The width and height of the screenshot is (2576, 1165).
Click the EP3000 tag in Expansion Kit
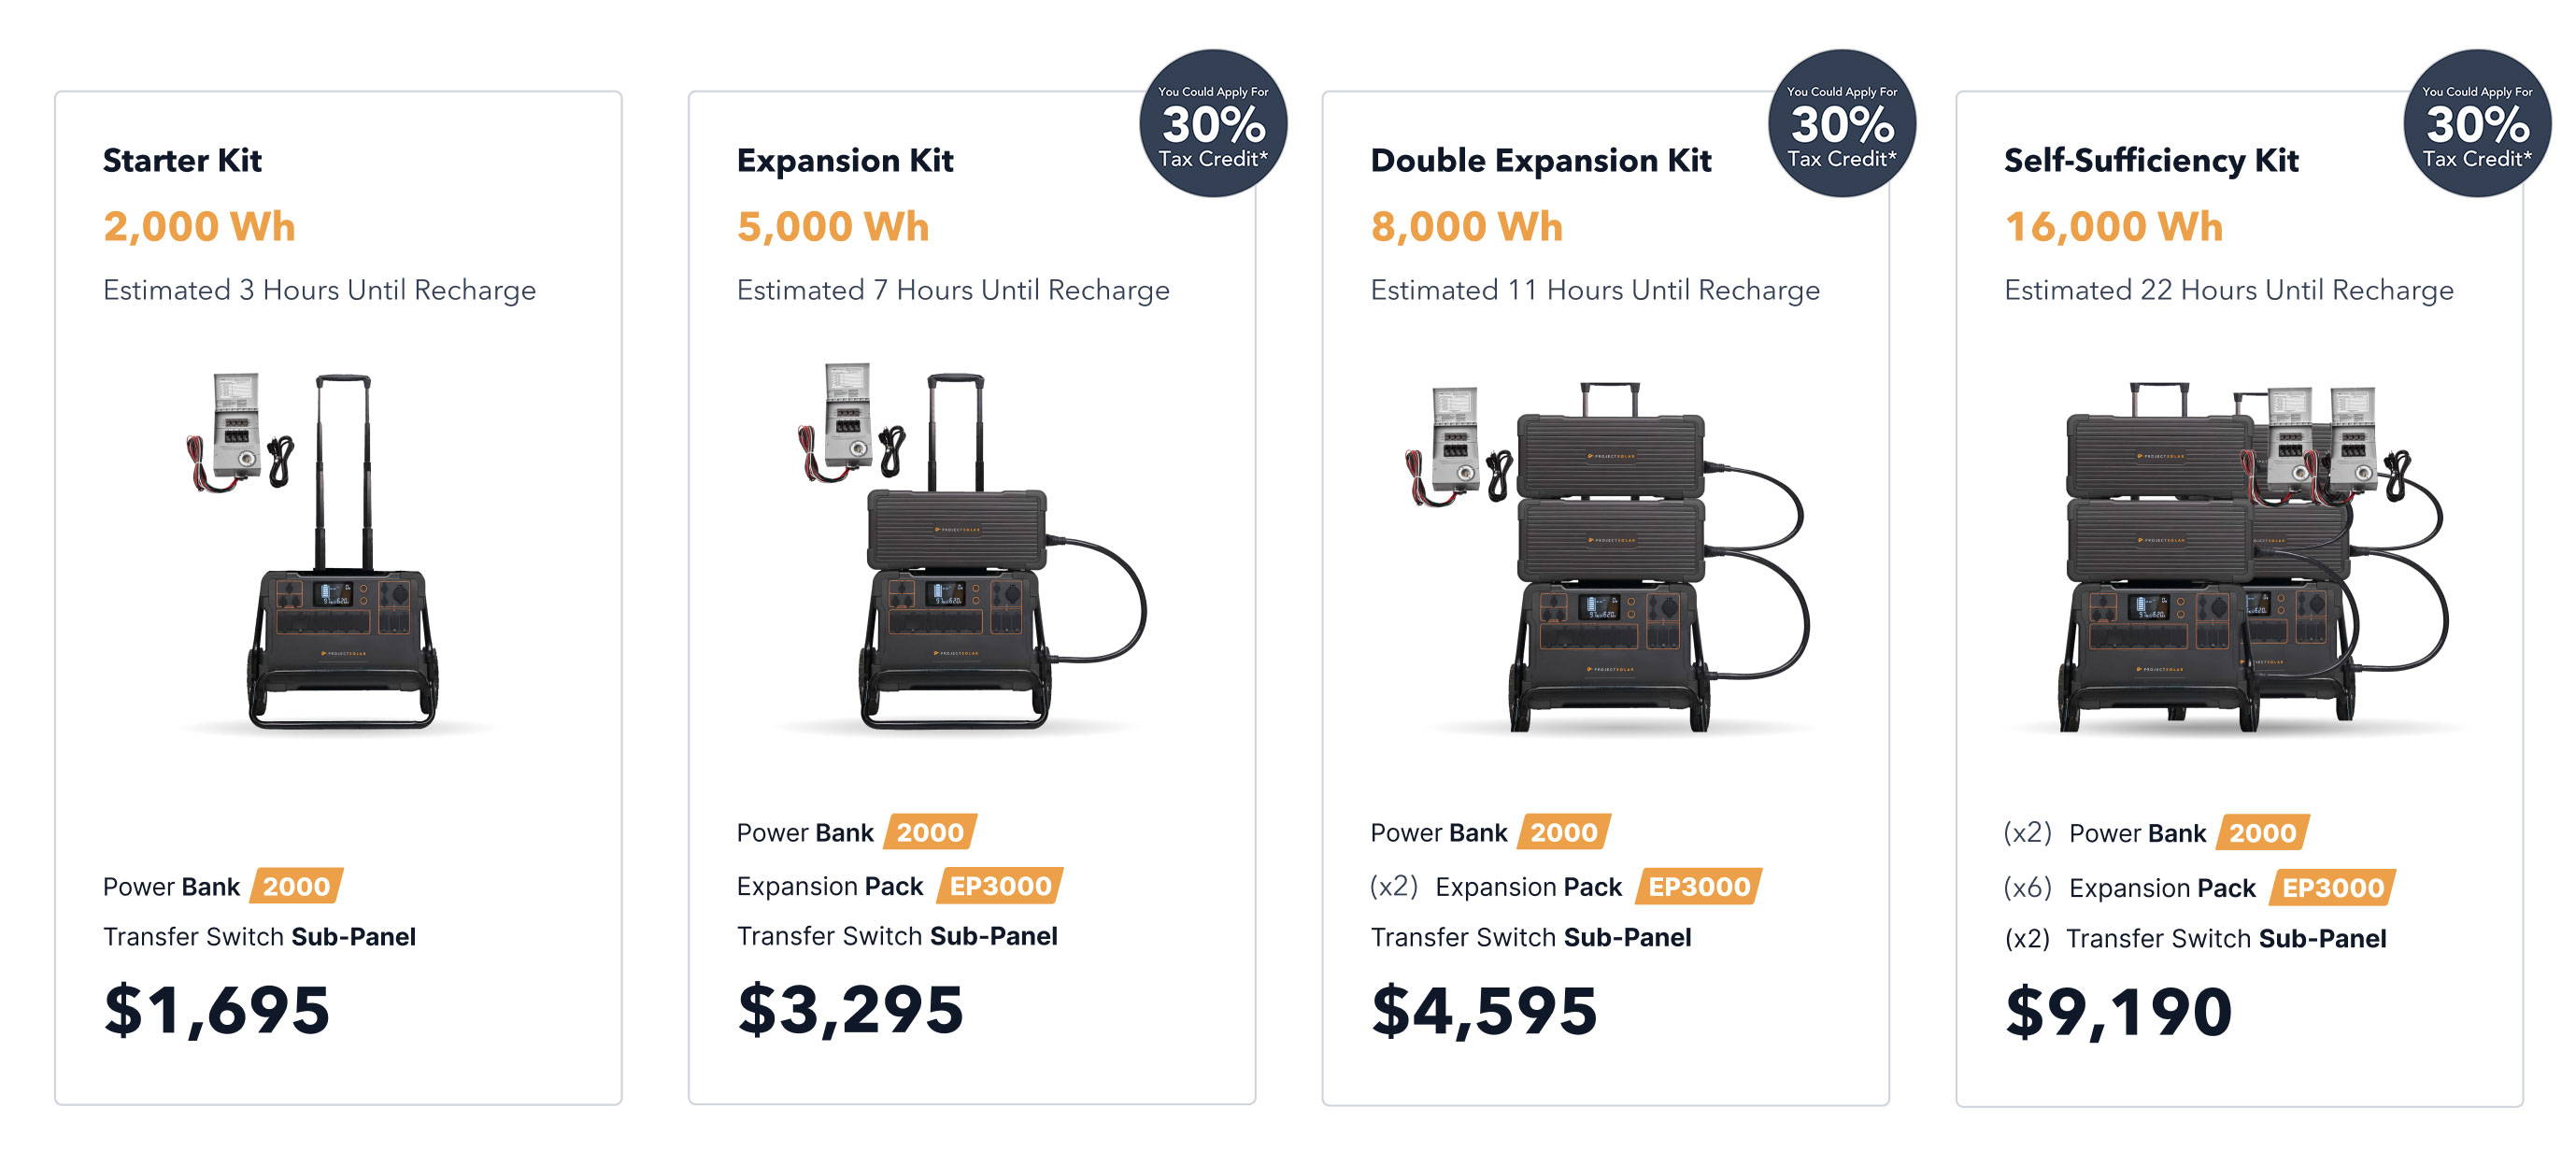(x=1000, y=885)
